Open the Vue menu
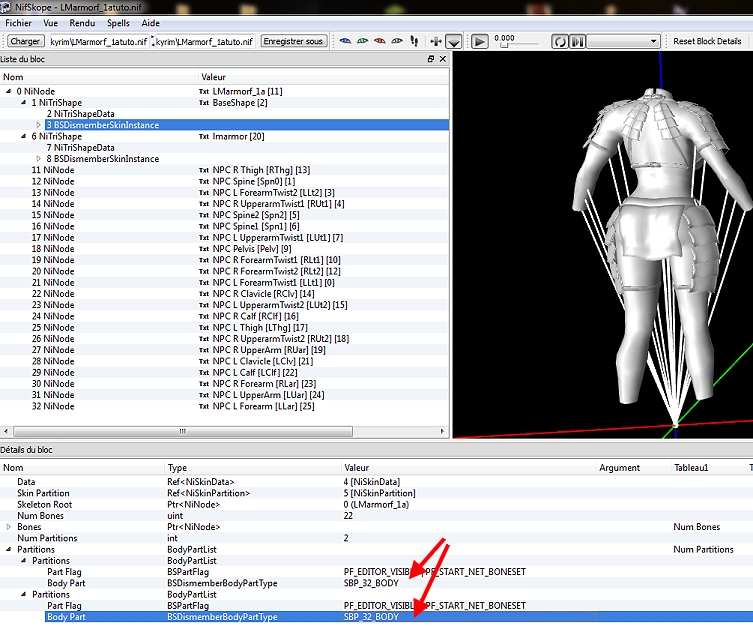The image size is (753, 644). click(x=50, y=23)
